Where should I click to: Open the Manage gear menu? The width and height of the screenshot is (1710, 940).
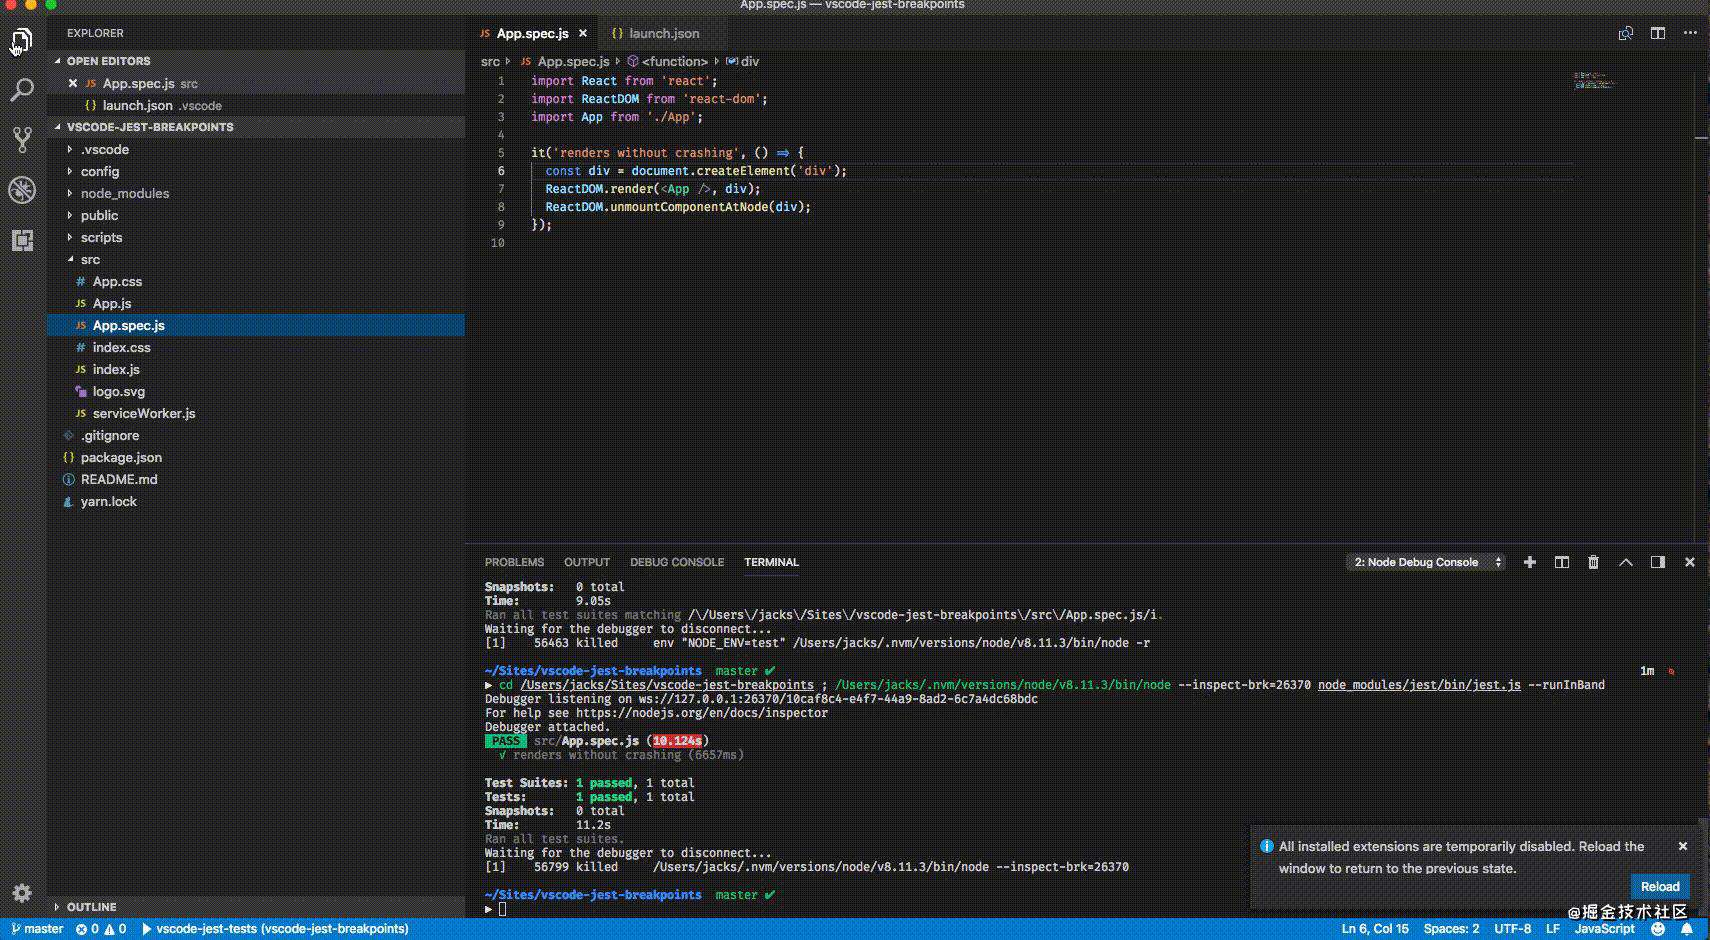(x=22, y=893)
